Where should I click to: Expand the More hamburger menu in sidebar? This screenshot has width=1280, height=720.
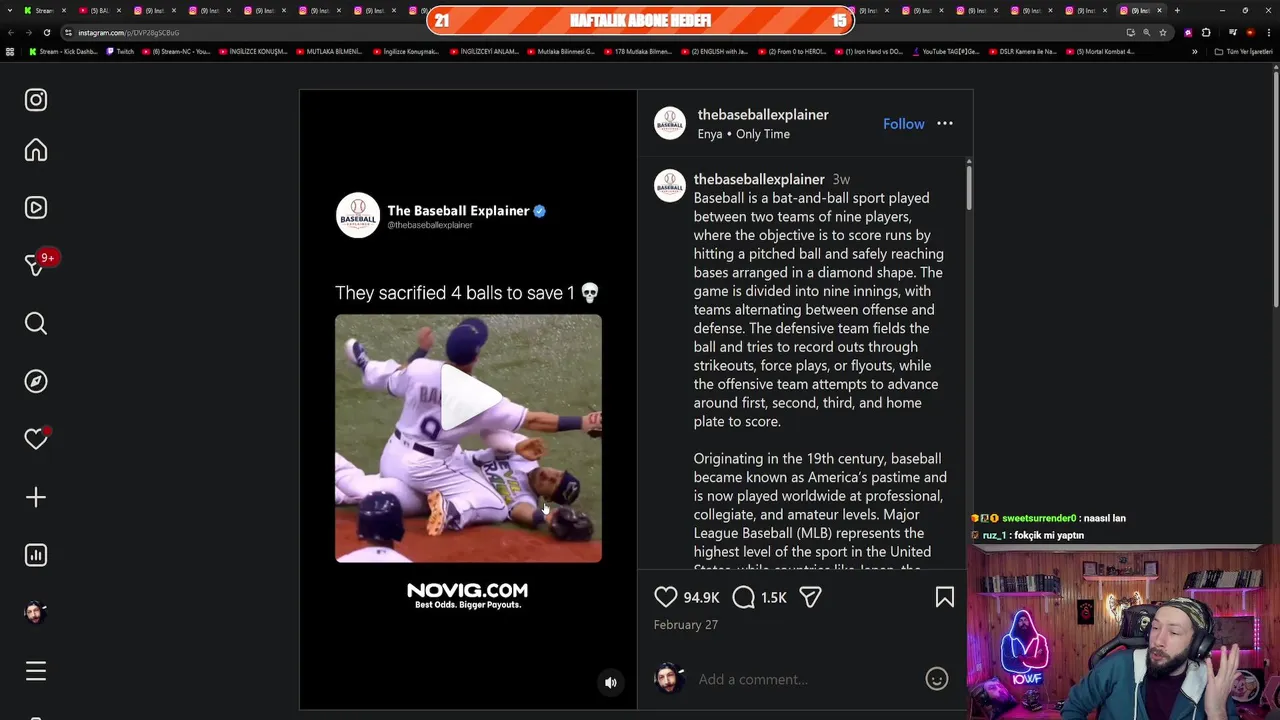click(x=36, y=671)
